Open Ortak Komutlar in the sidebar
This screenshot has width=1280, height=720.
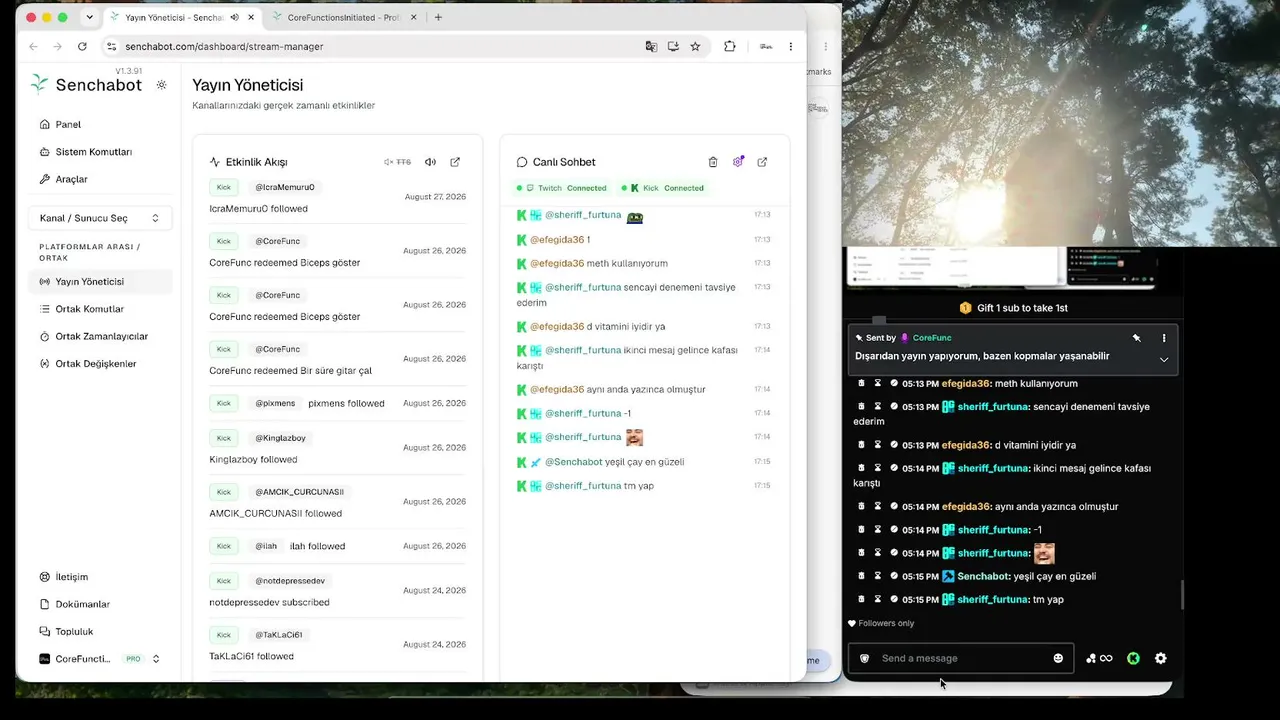[100, 309]
